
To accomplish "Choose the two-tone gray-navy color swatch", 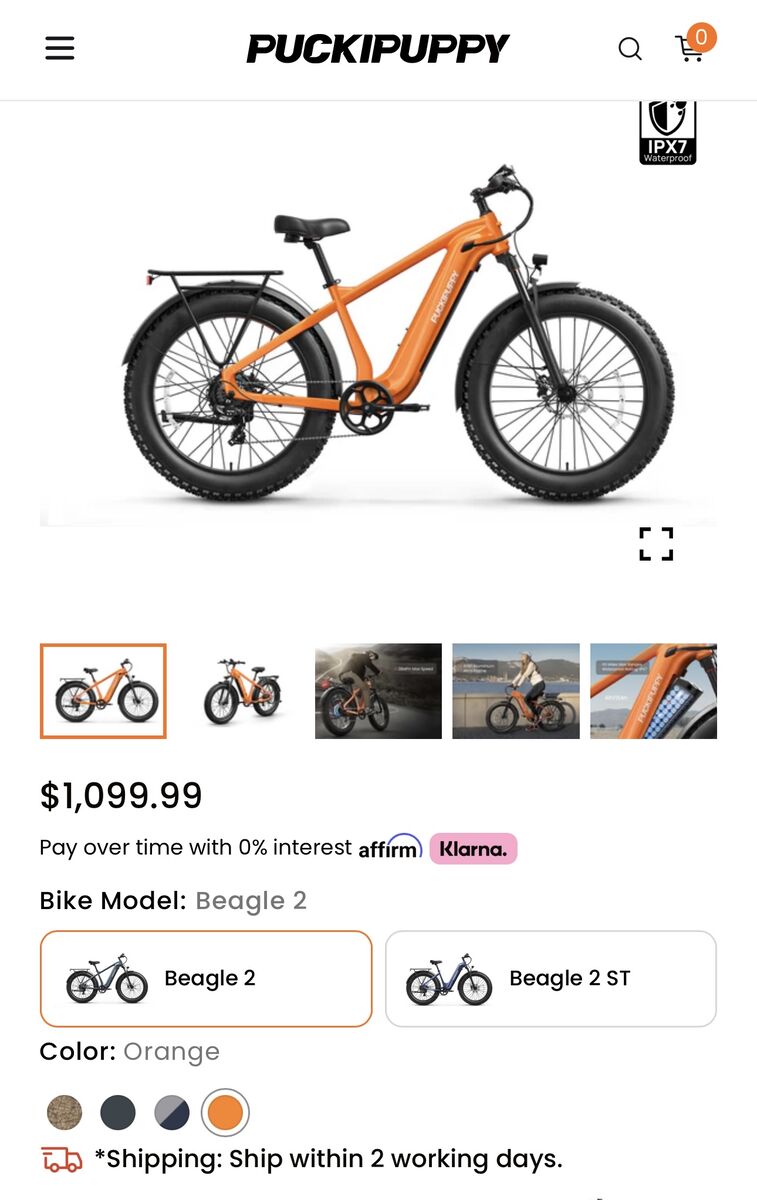I will (x=172, y=1112).
